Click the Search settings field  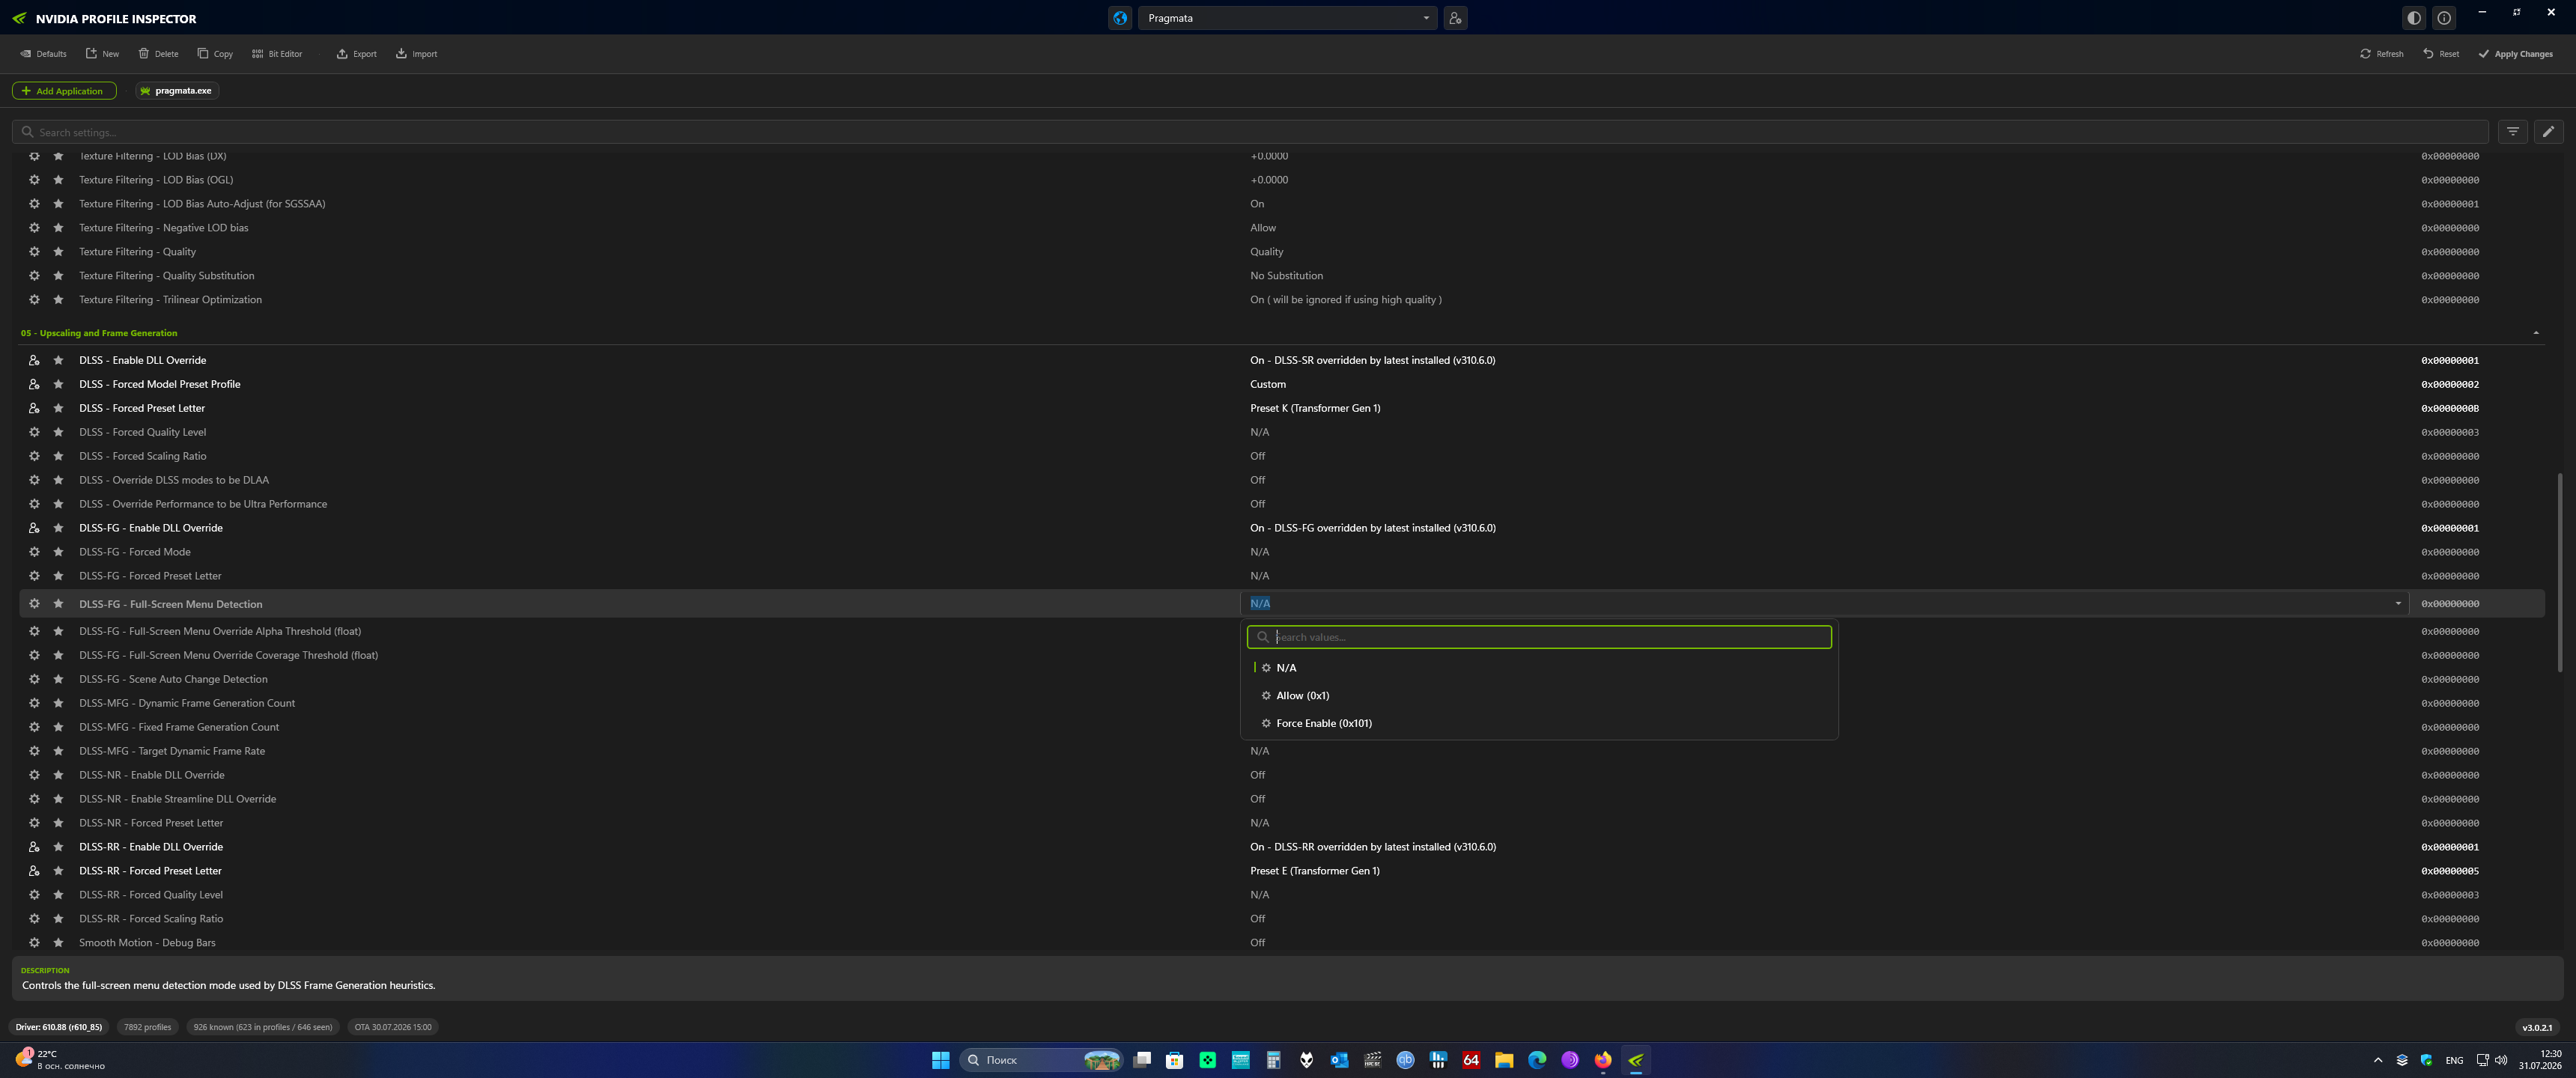click(1250, 132)
